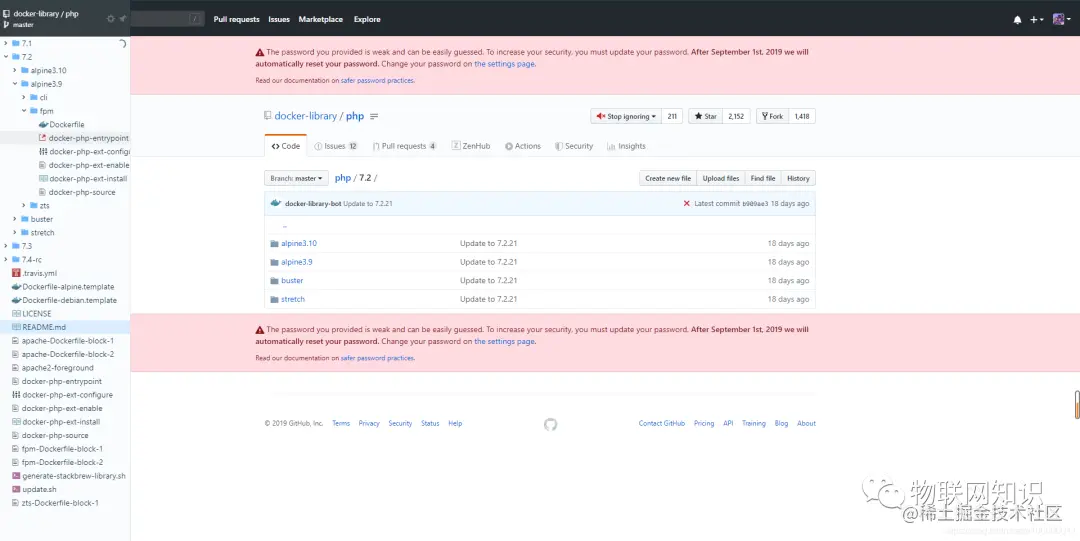Open the 2,152 stargazers count
The image size is (1080, 541).
click(736, 116)
